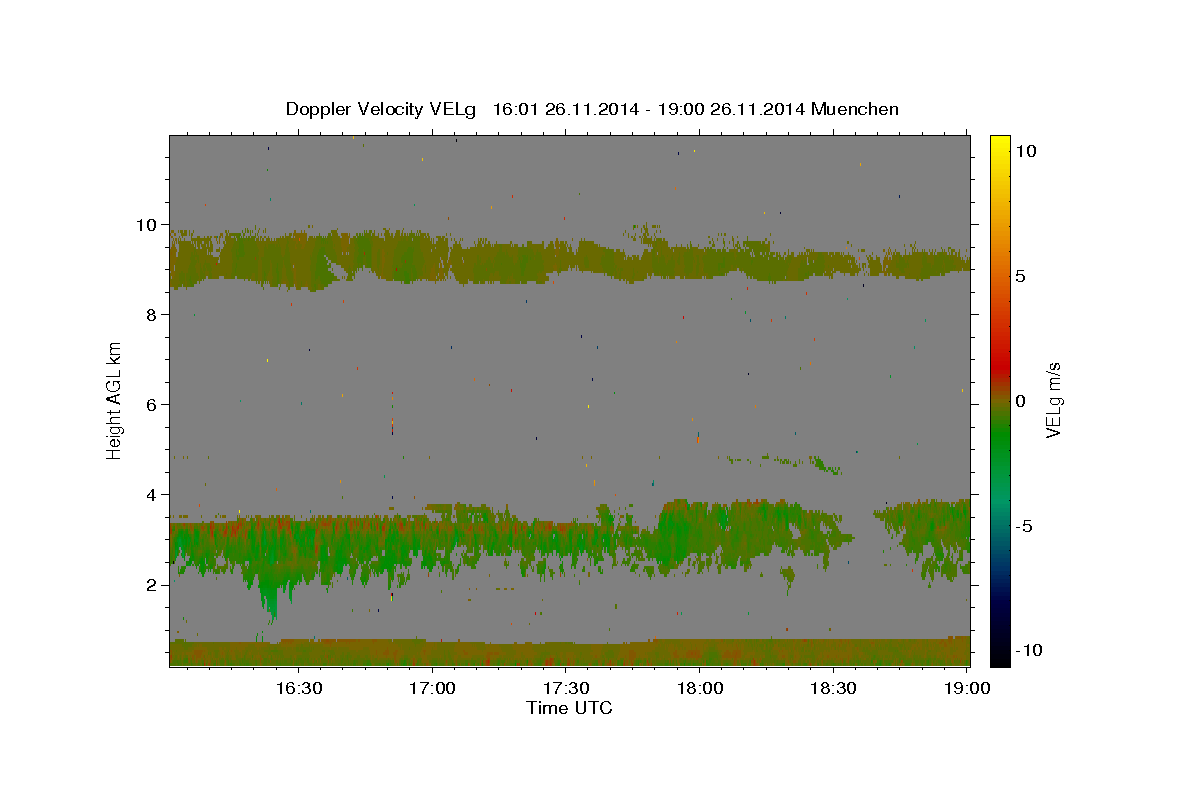Viewport: 1200px width, 800px height.
Task: Click the '18:30' time axis label
Action: pos(832,688)
